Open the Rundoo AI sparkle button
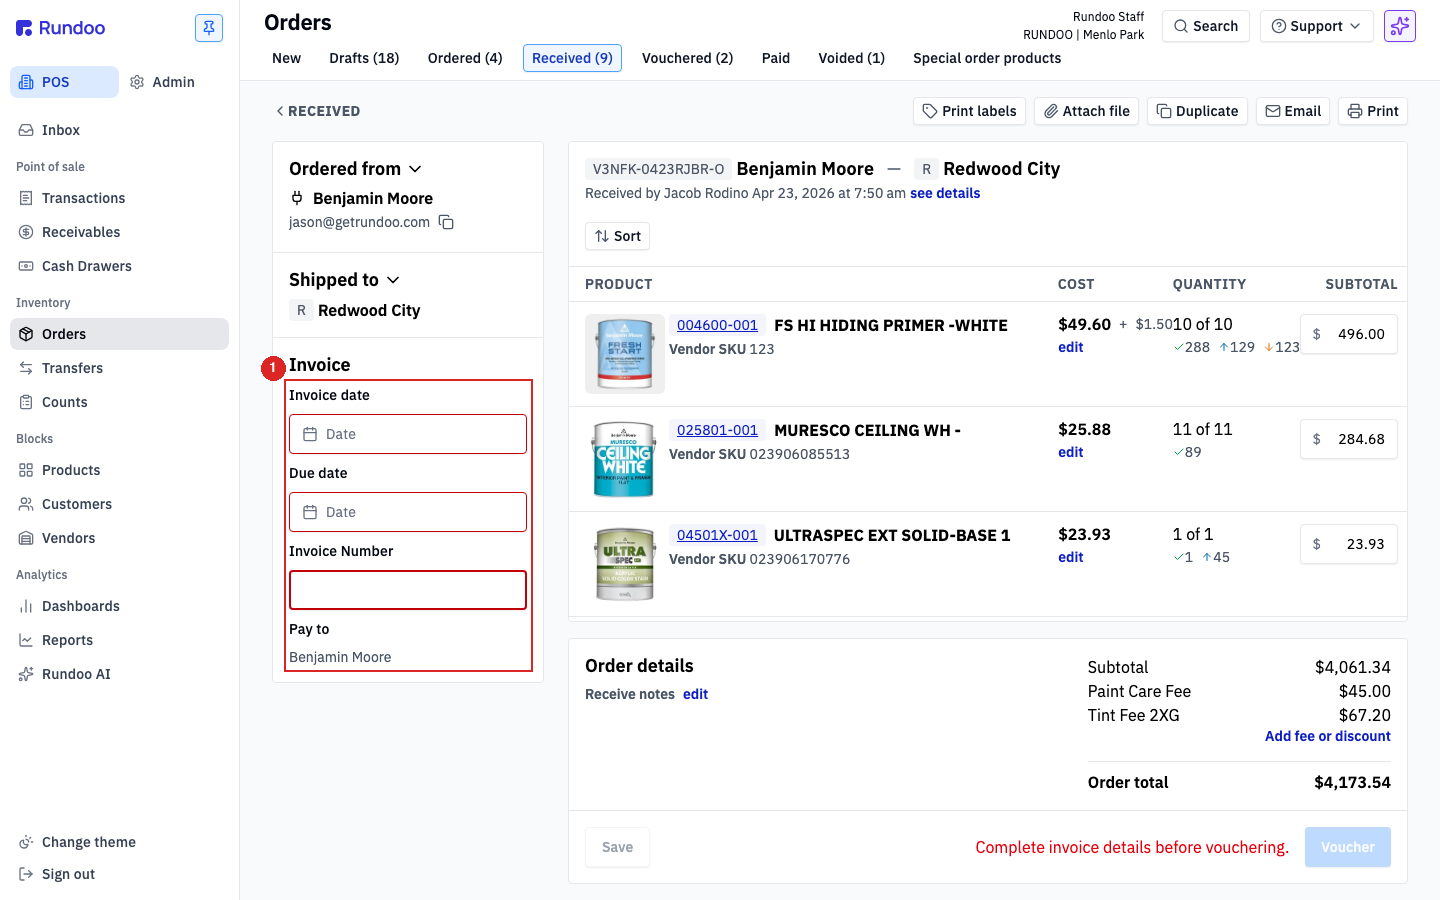The height and width of the screenshot is (900, 1440). point(1400,26)
